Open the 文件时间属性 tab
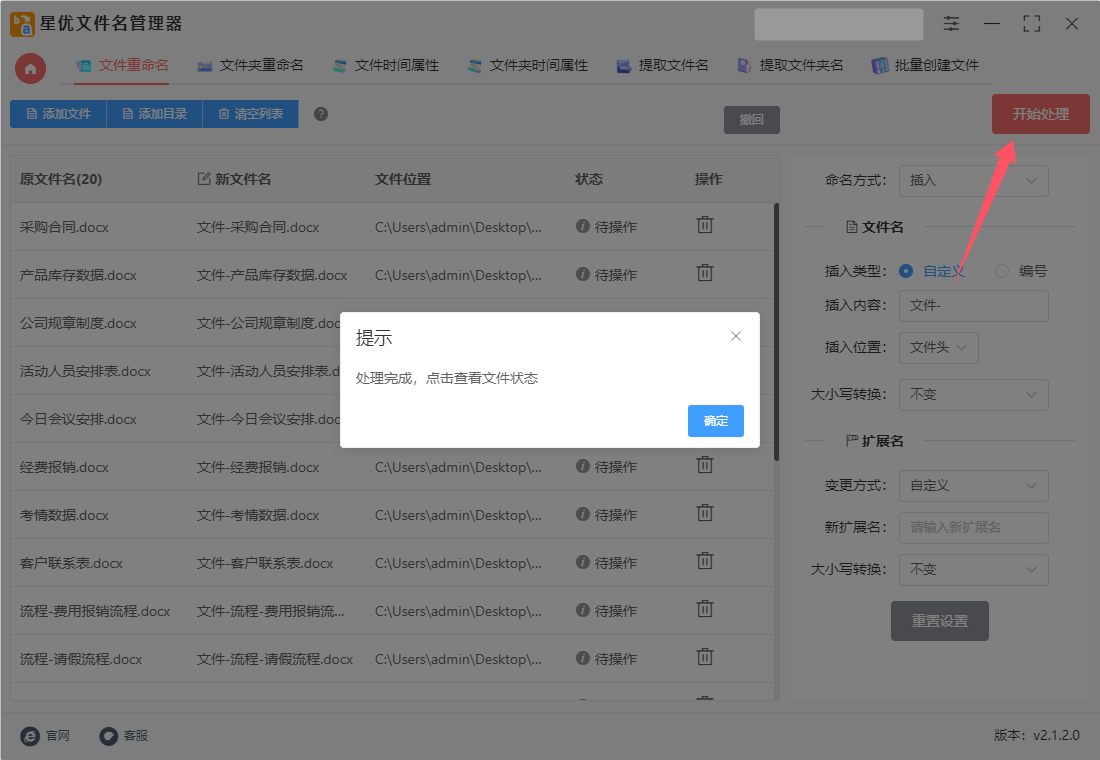 point(385,66)
